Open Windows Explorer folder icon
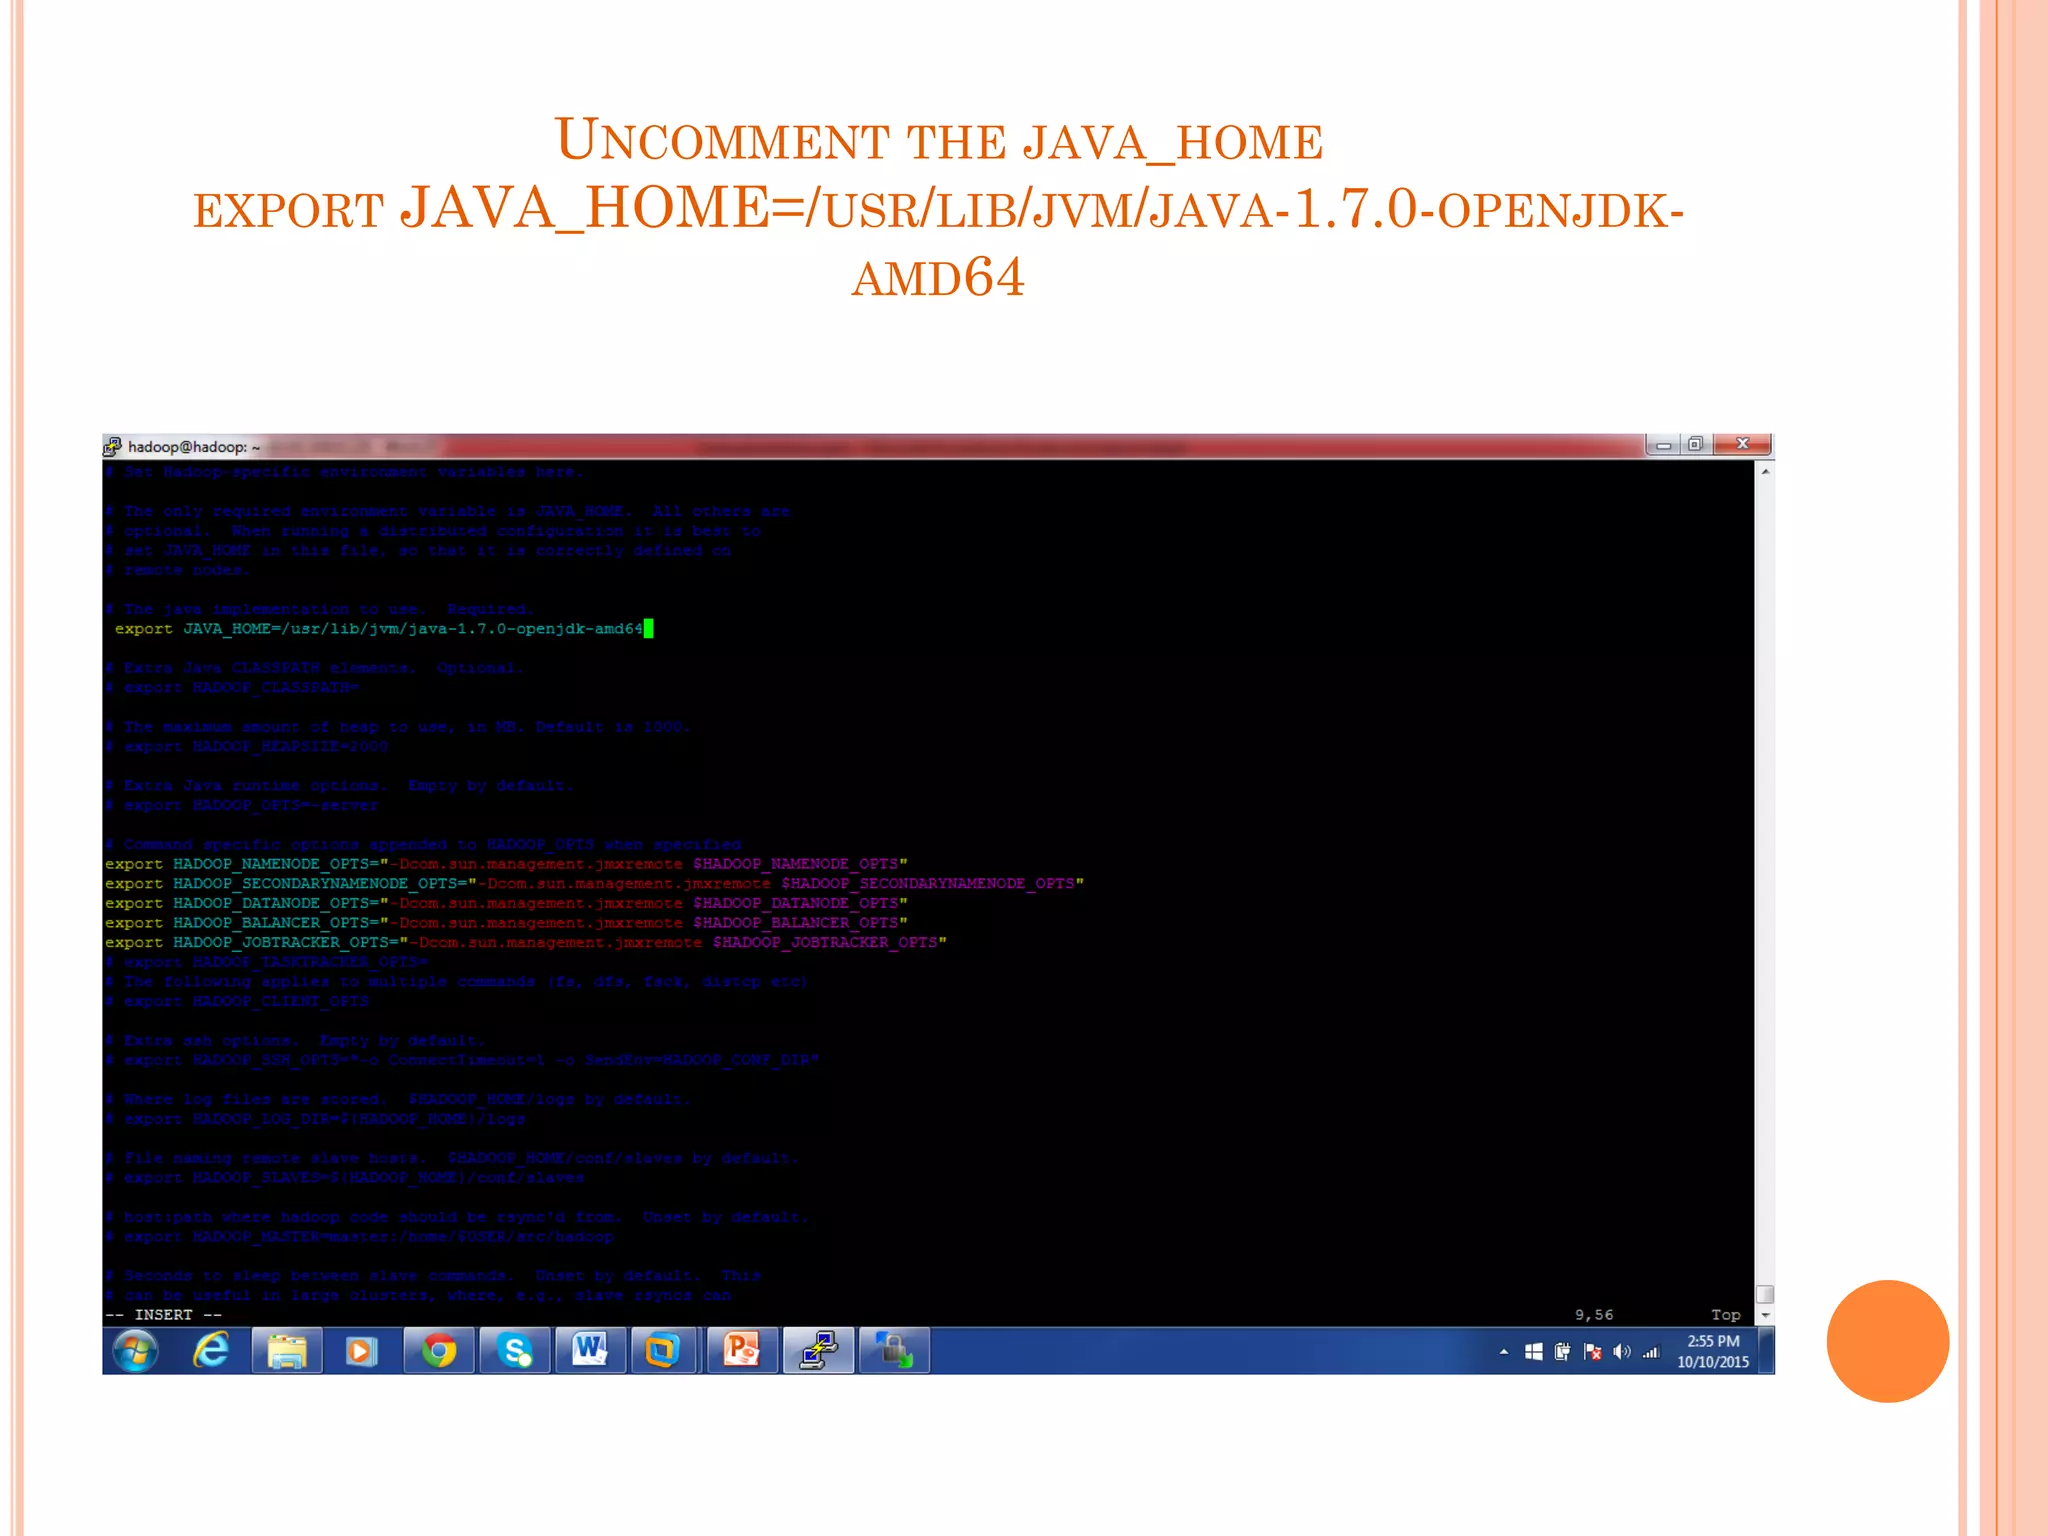This screenshot has height=1536, width=2048. 287,1351
